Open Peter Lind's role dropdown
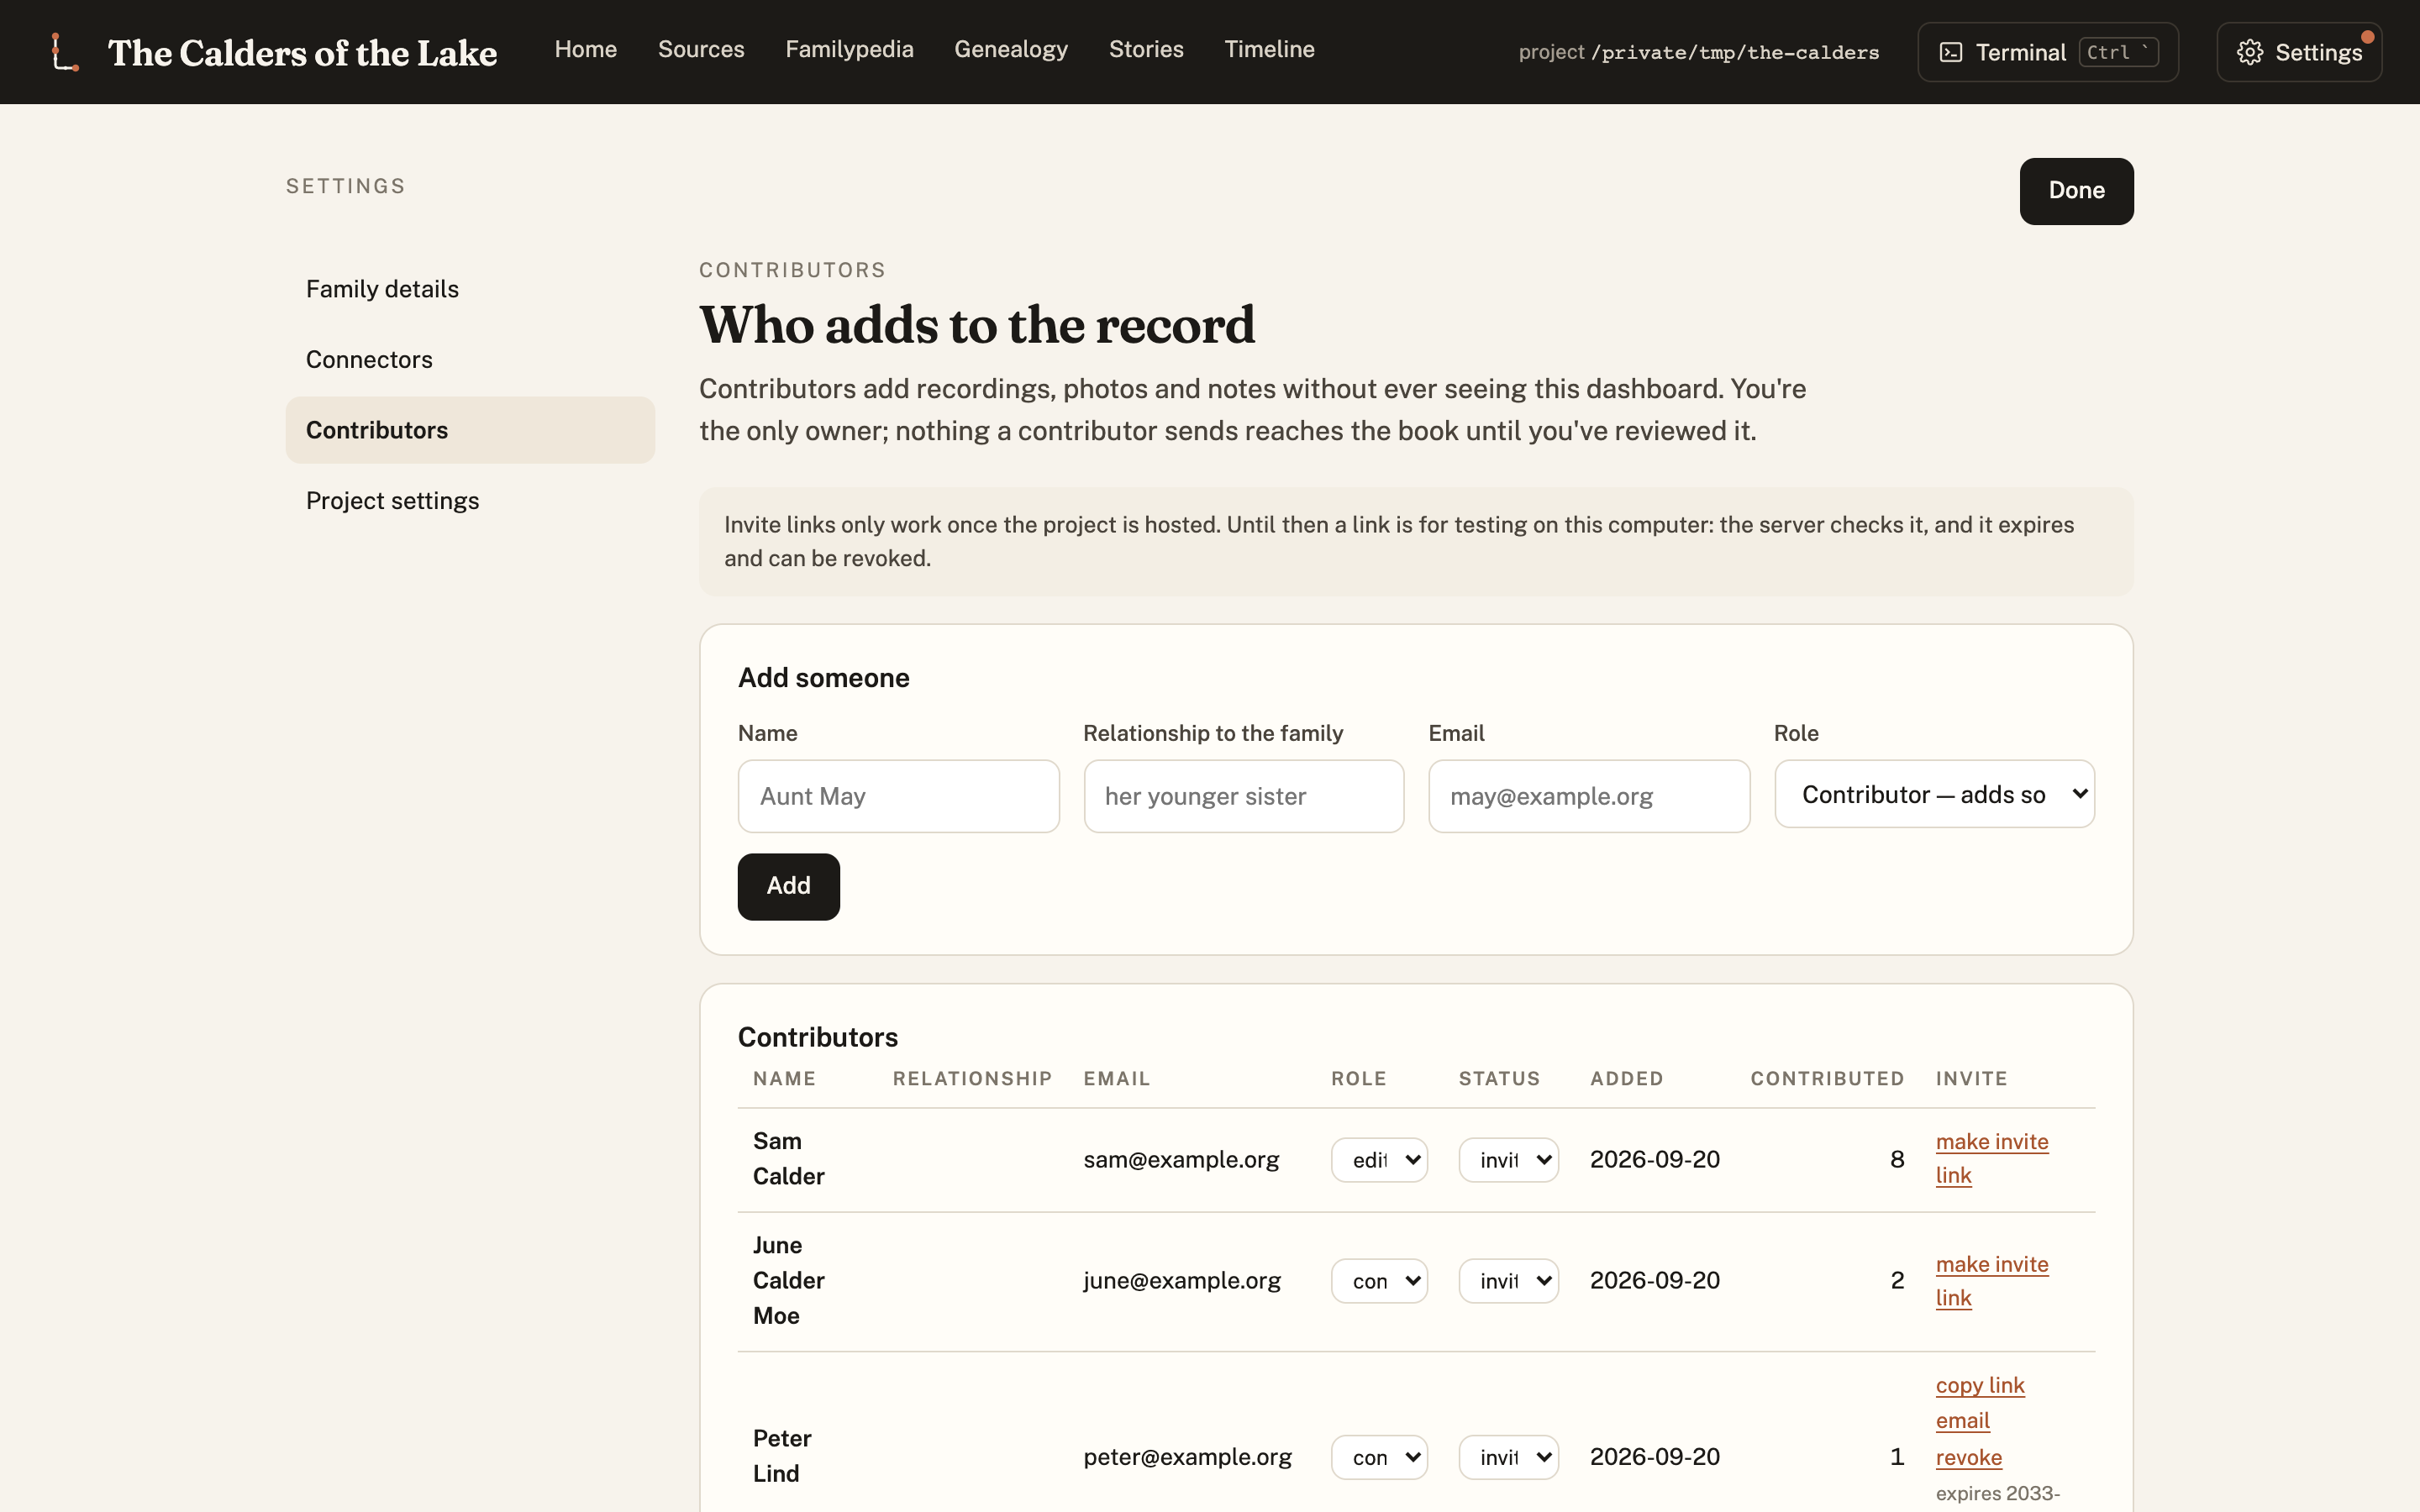Image resolution: width=2420 pixels, height=1512 pixels. (x=1379, y=1457)
